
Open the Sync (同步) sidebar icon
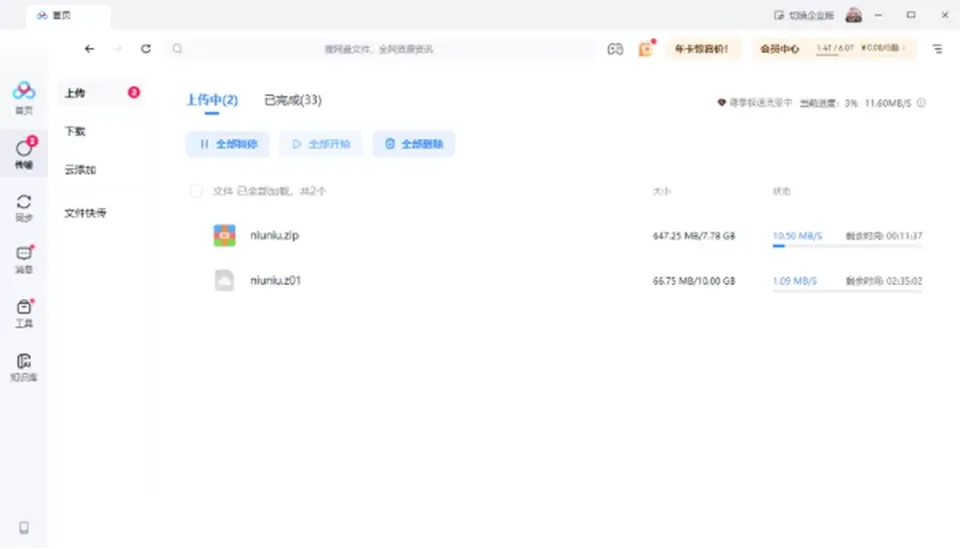pyautogui.click(x=24, y=208)
